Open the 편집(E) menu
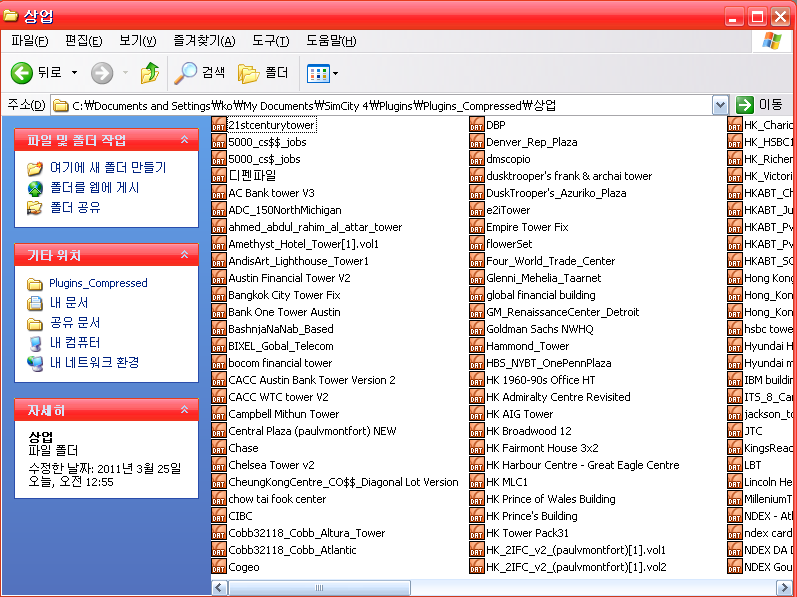Screen dimensions: 797x597 tap(83, 41)
